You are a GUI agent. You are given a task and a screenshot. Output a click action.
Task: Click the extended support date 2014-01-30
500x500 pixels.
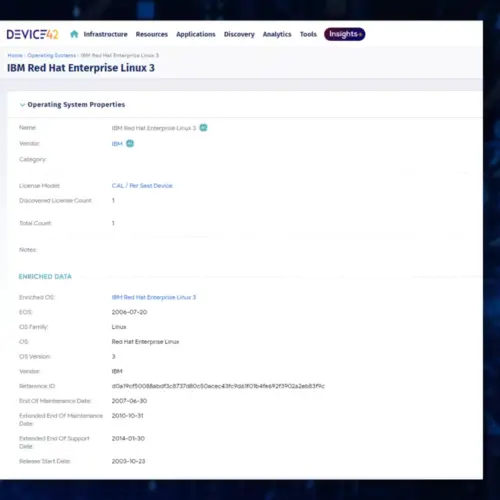128,438
